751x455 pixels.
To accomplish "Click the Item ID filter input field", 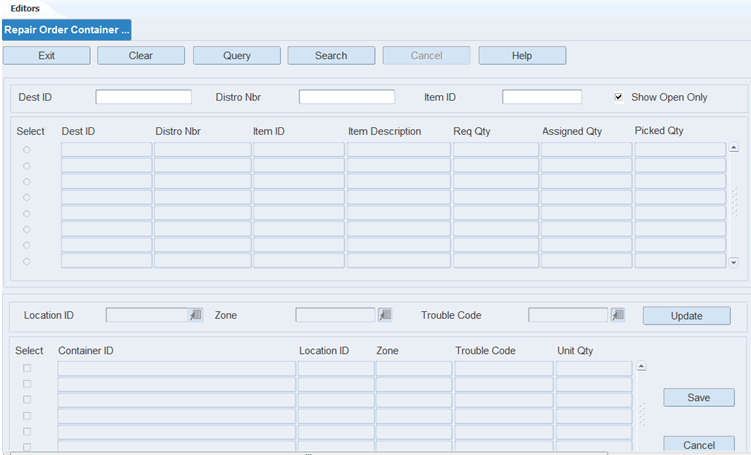I will (542, 97).
